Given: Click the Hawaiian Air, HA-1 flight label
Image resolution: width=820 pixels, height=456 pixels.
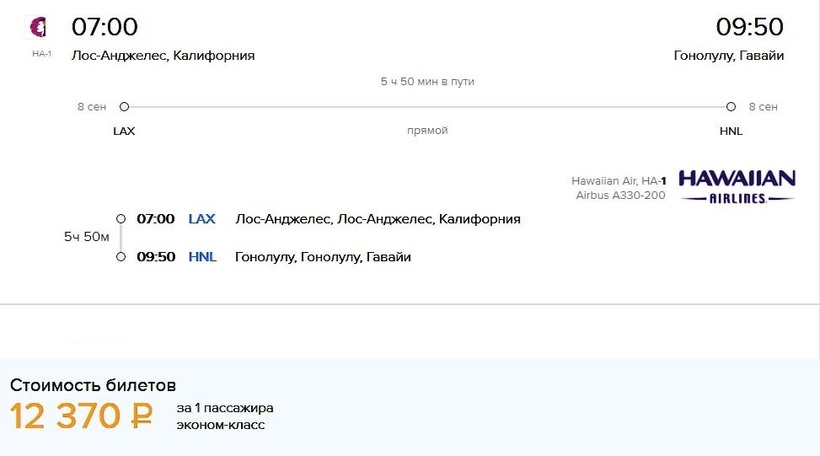Looking at the screenshot, I should coord(619,181).
